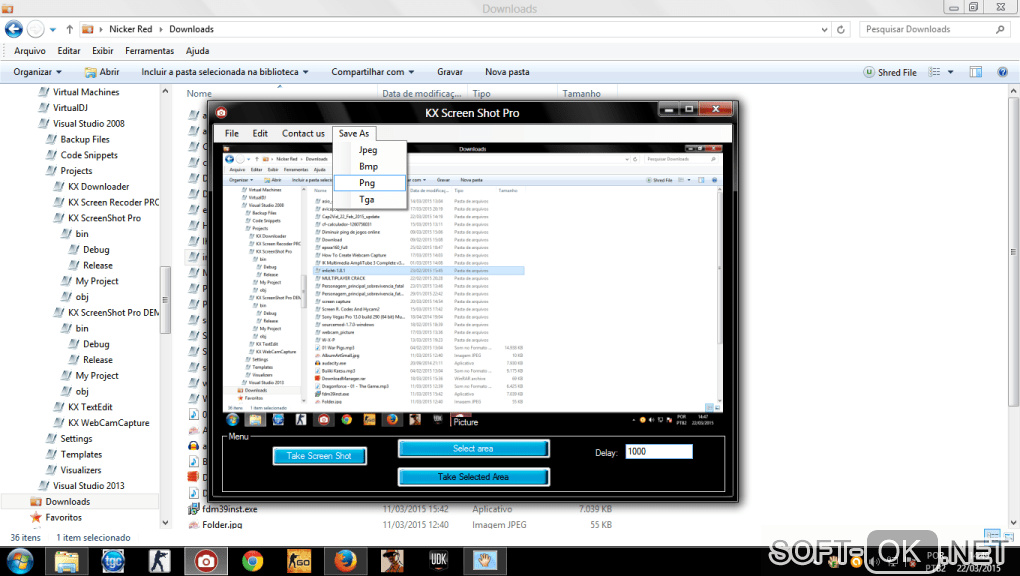The image size is (1020, 576).
Task: Sort by the Tipo column header
Action: pyautogui.click(x=481, y=94)
